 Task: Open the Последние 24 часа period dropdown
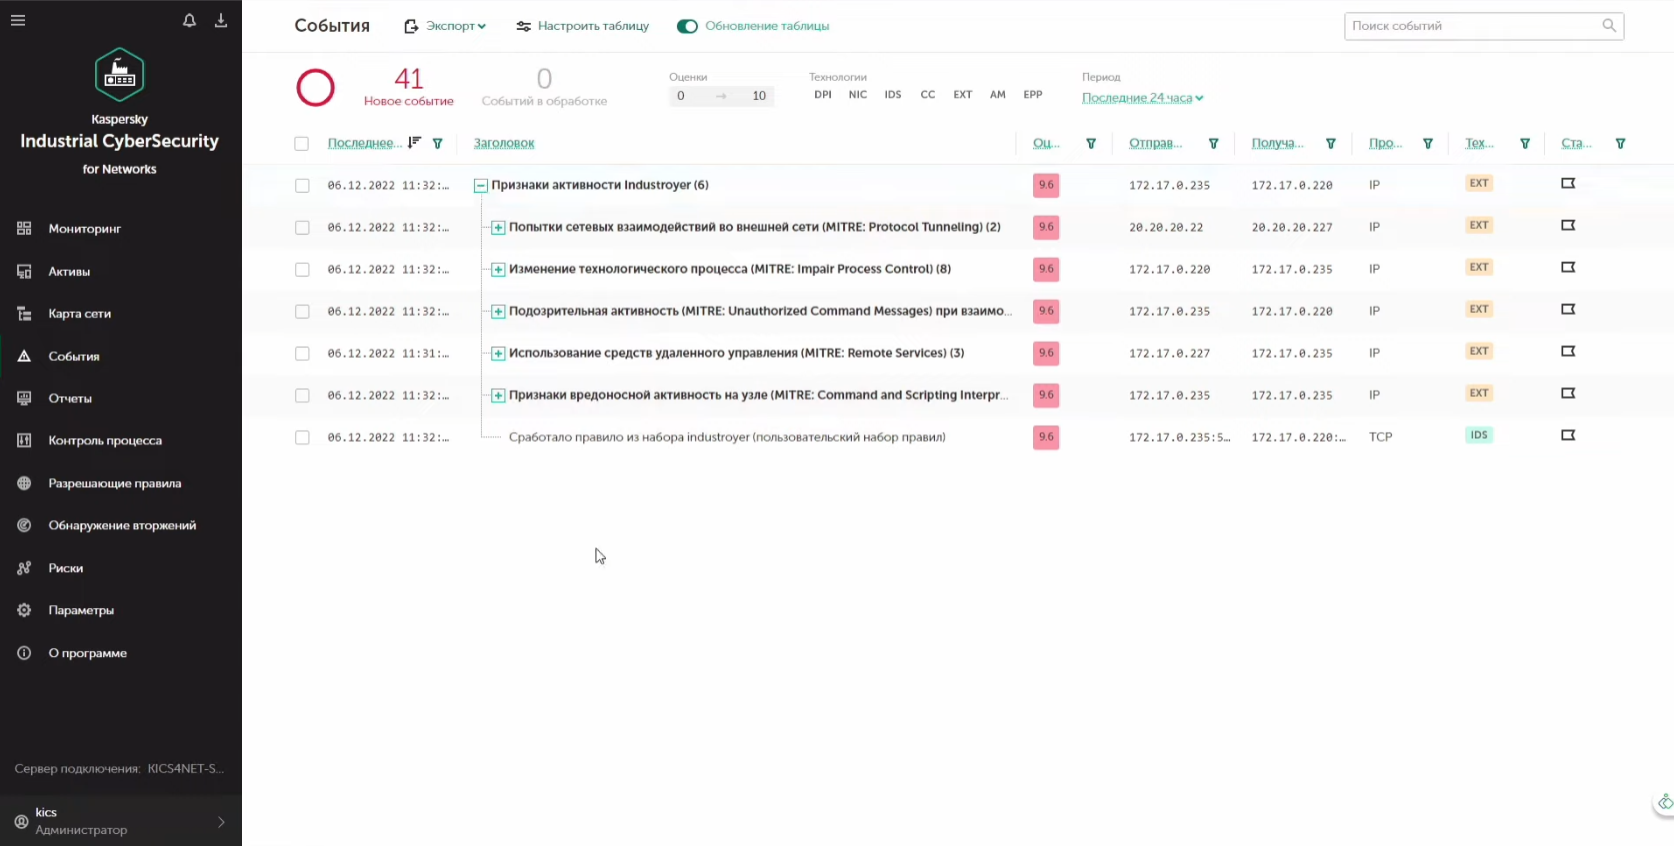coord(1143,98)
